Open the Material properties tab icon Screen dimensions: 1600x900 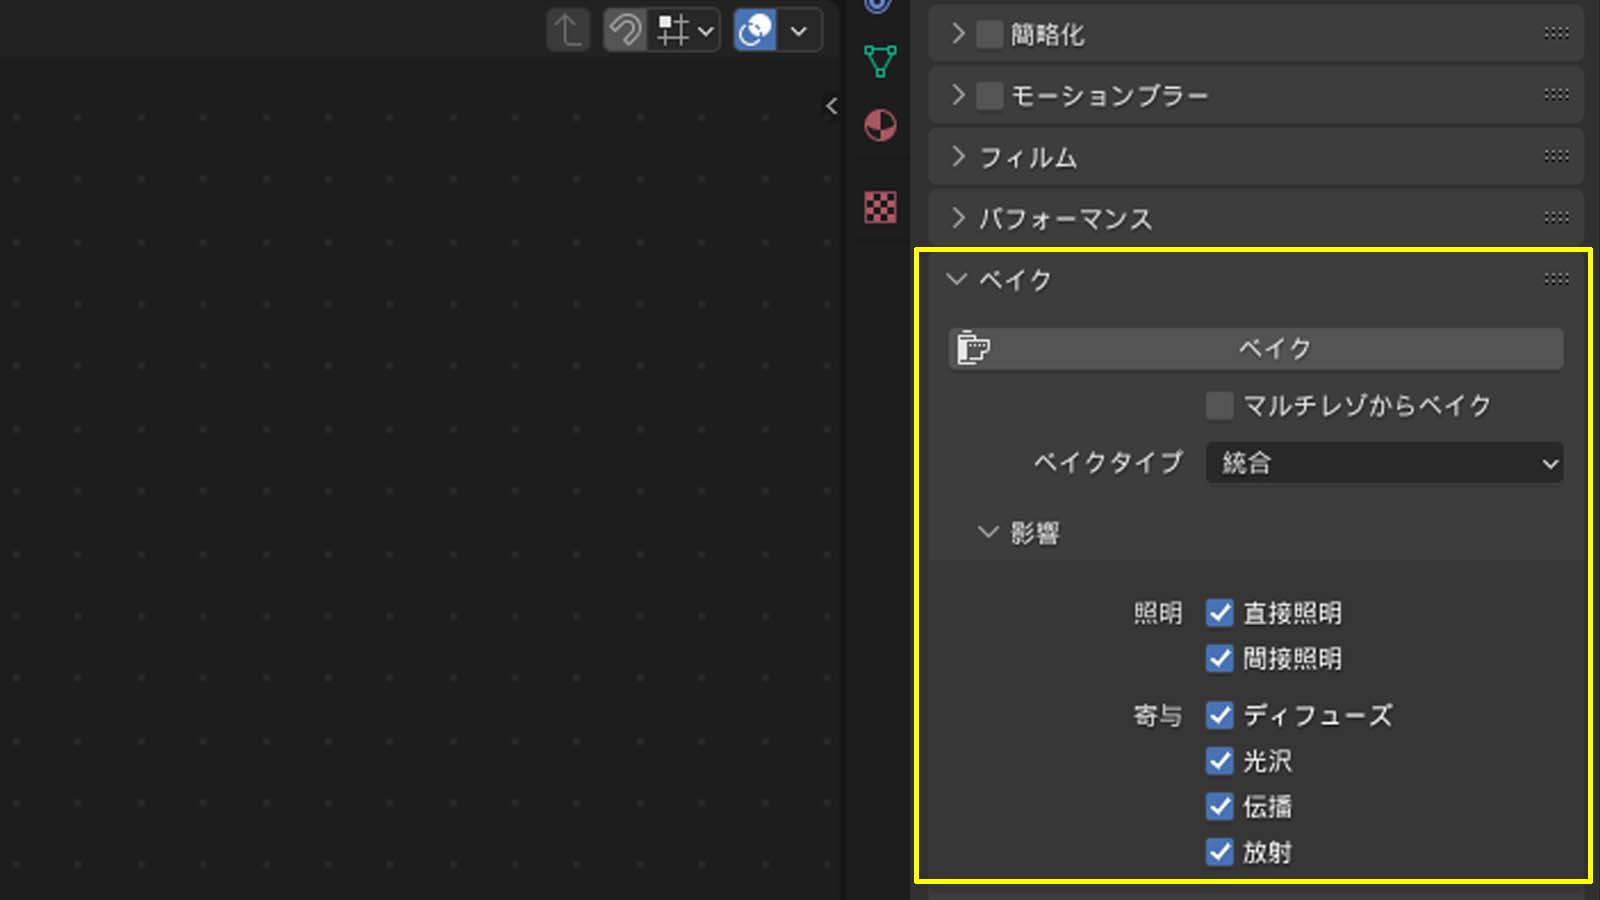(x=880, y=126)
